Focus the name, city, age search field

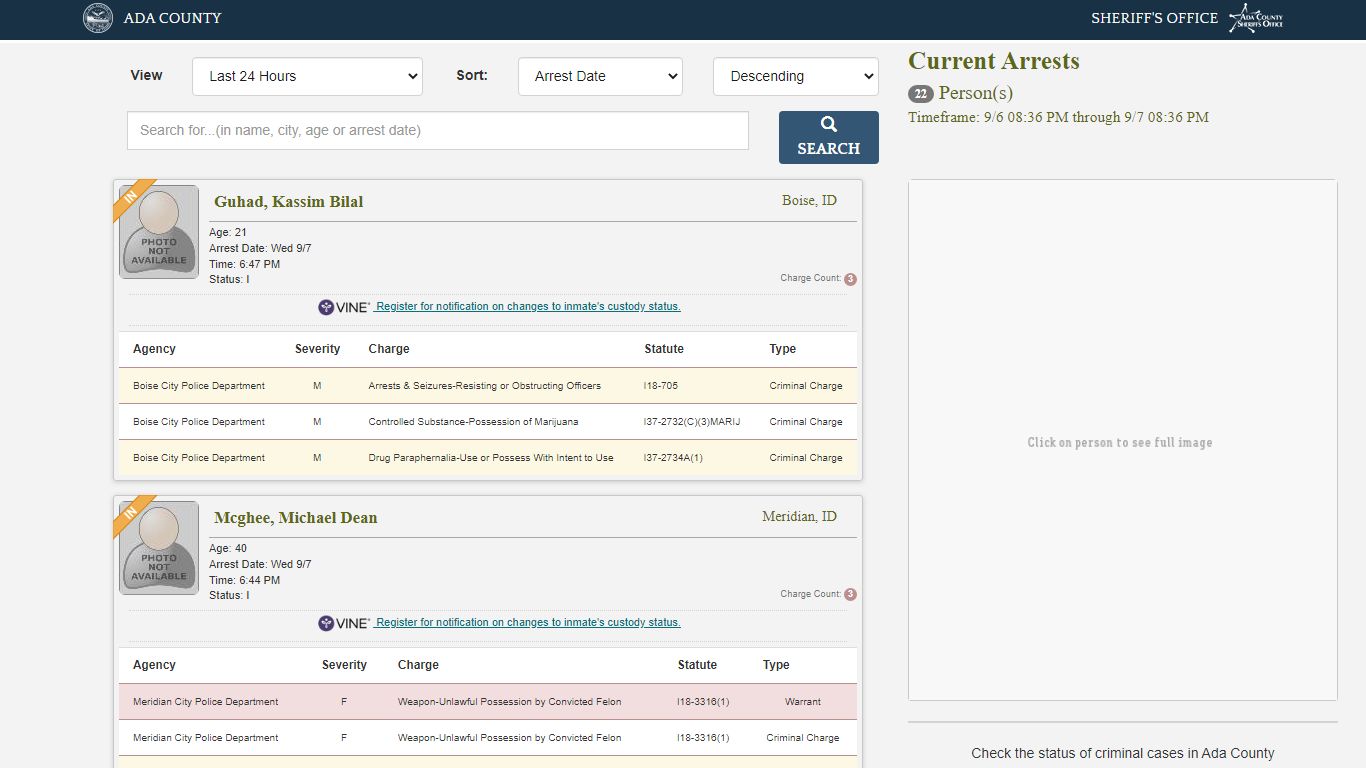pyautogui.click(x=438, y=130)
